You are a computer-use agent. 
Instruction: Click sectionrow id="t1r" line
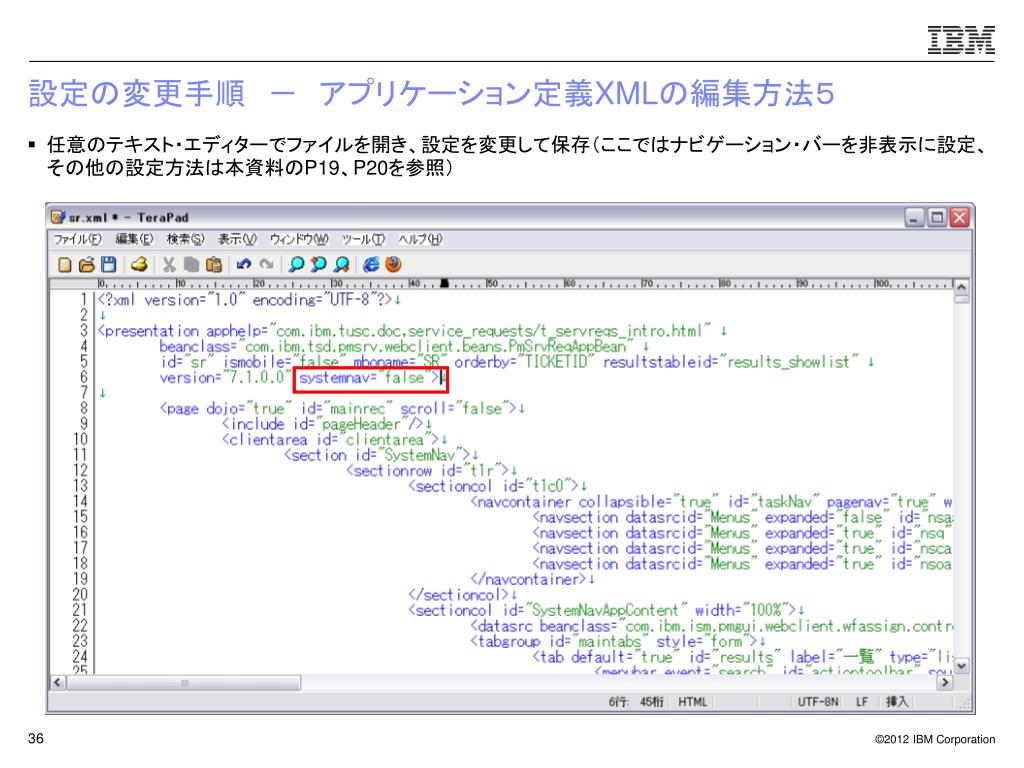tap(428, 471)
